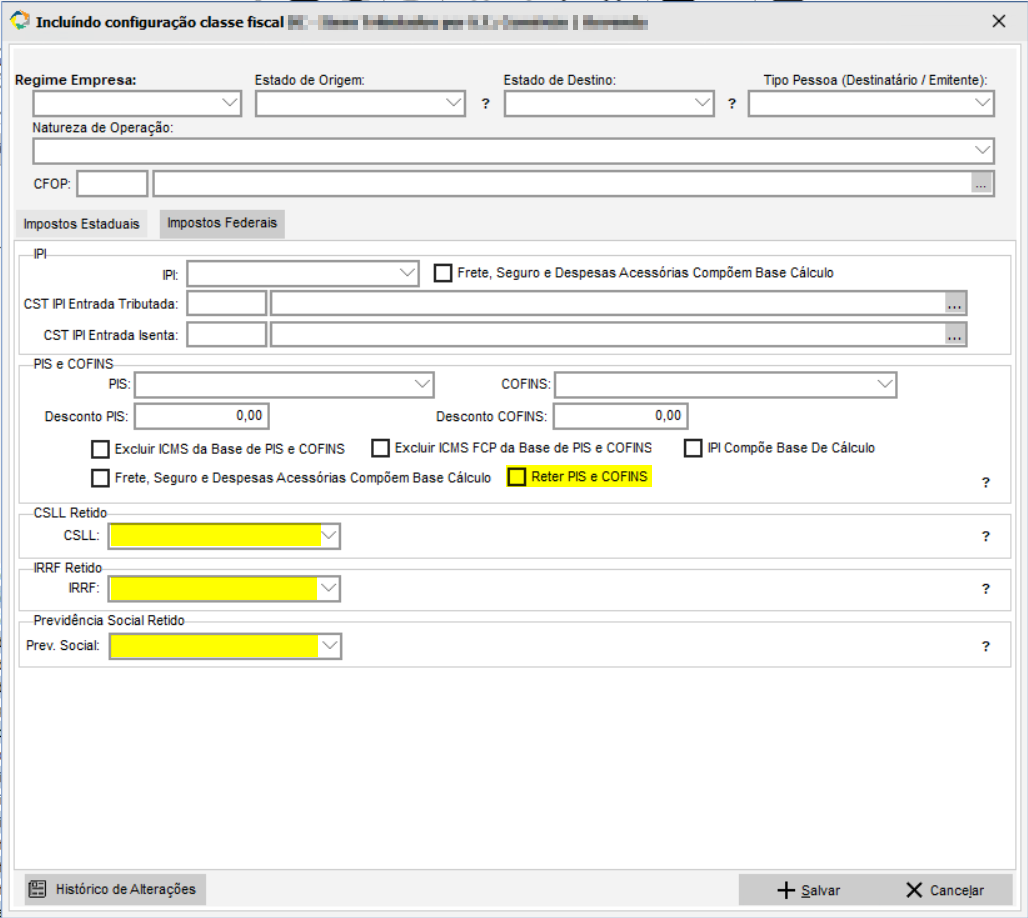The image size is (1028, 918).
Task: Click help icon in IRRF Retido section
Action: point(985,589)
